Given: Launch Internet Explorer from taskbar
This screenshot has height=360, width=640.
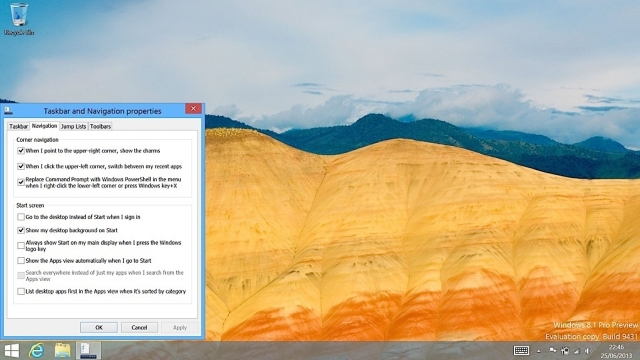Looking at the screenshot, I should click(37, 351).
